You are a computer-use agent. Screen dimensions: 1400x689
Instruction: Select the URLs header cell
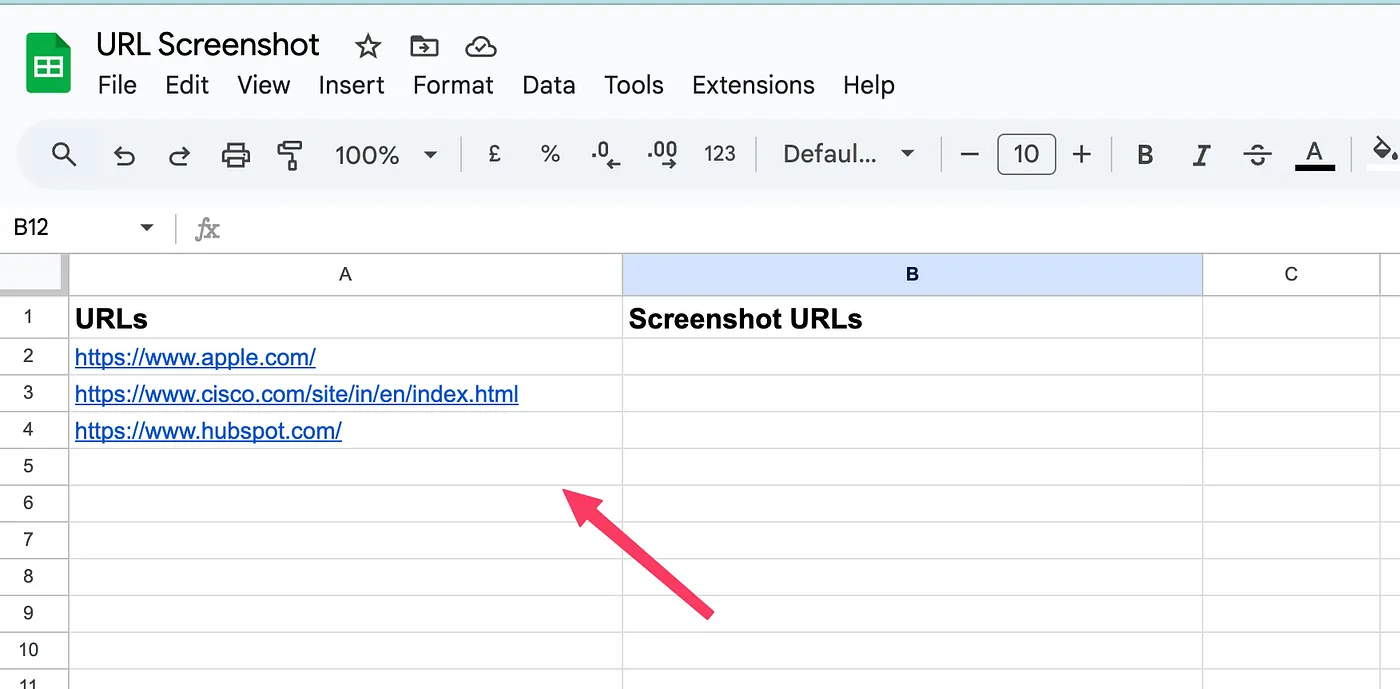(346, 318)
